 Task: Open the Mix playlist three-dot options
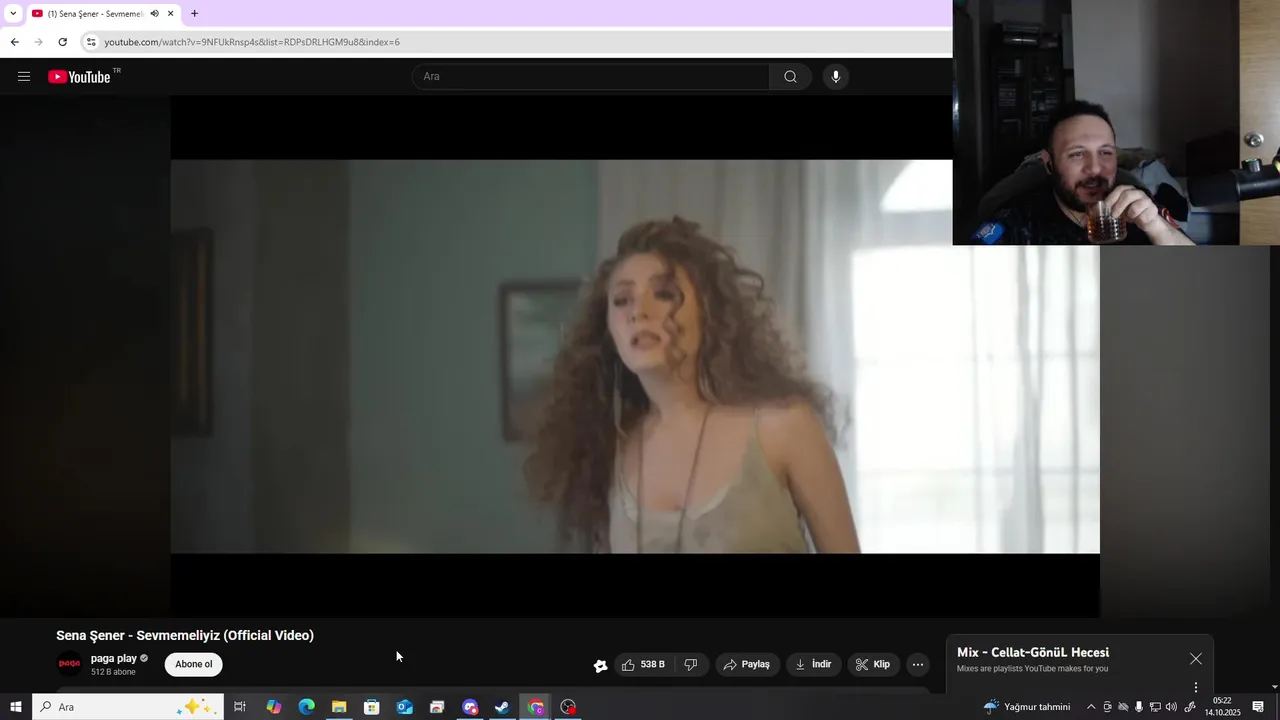[x=1196, y=687]
